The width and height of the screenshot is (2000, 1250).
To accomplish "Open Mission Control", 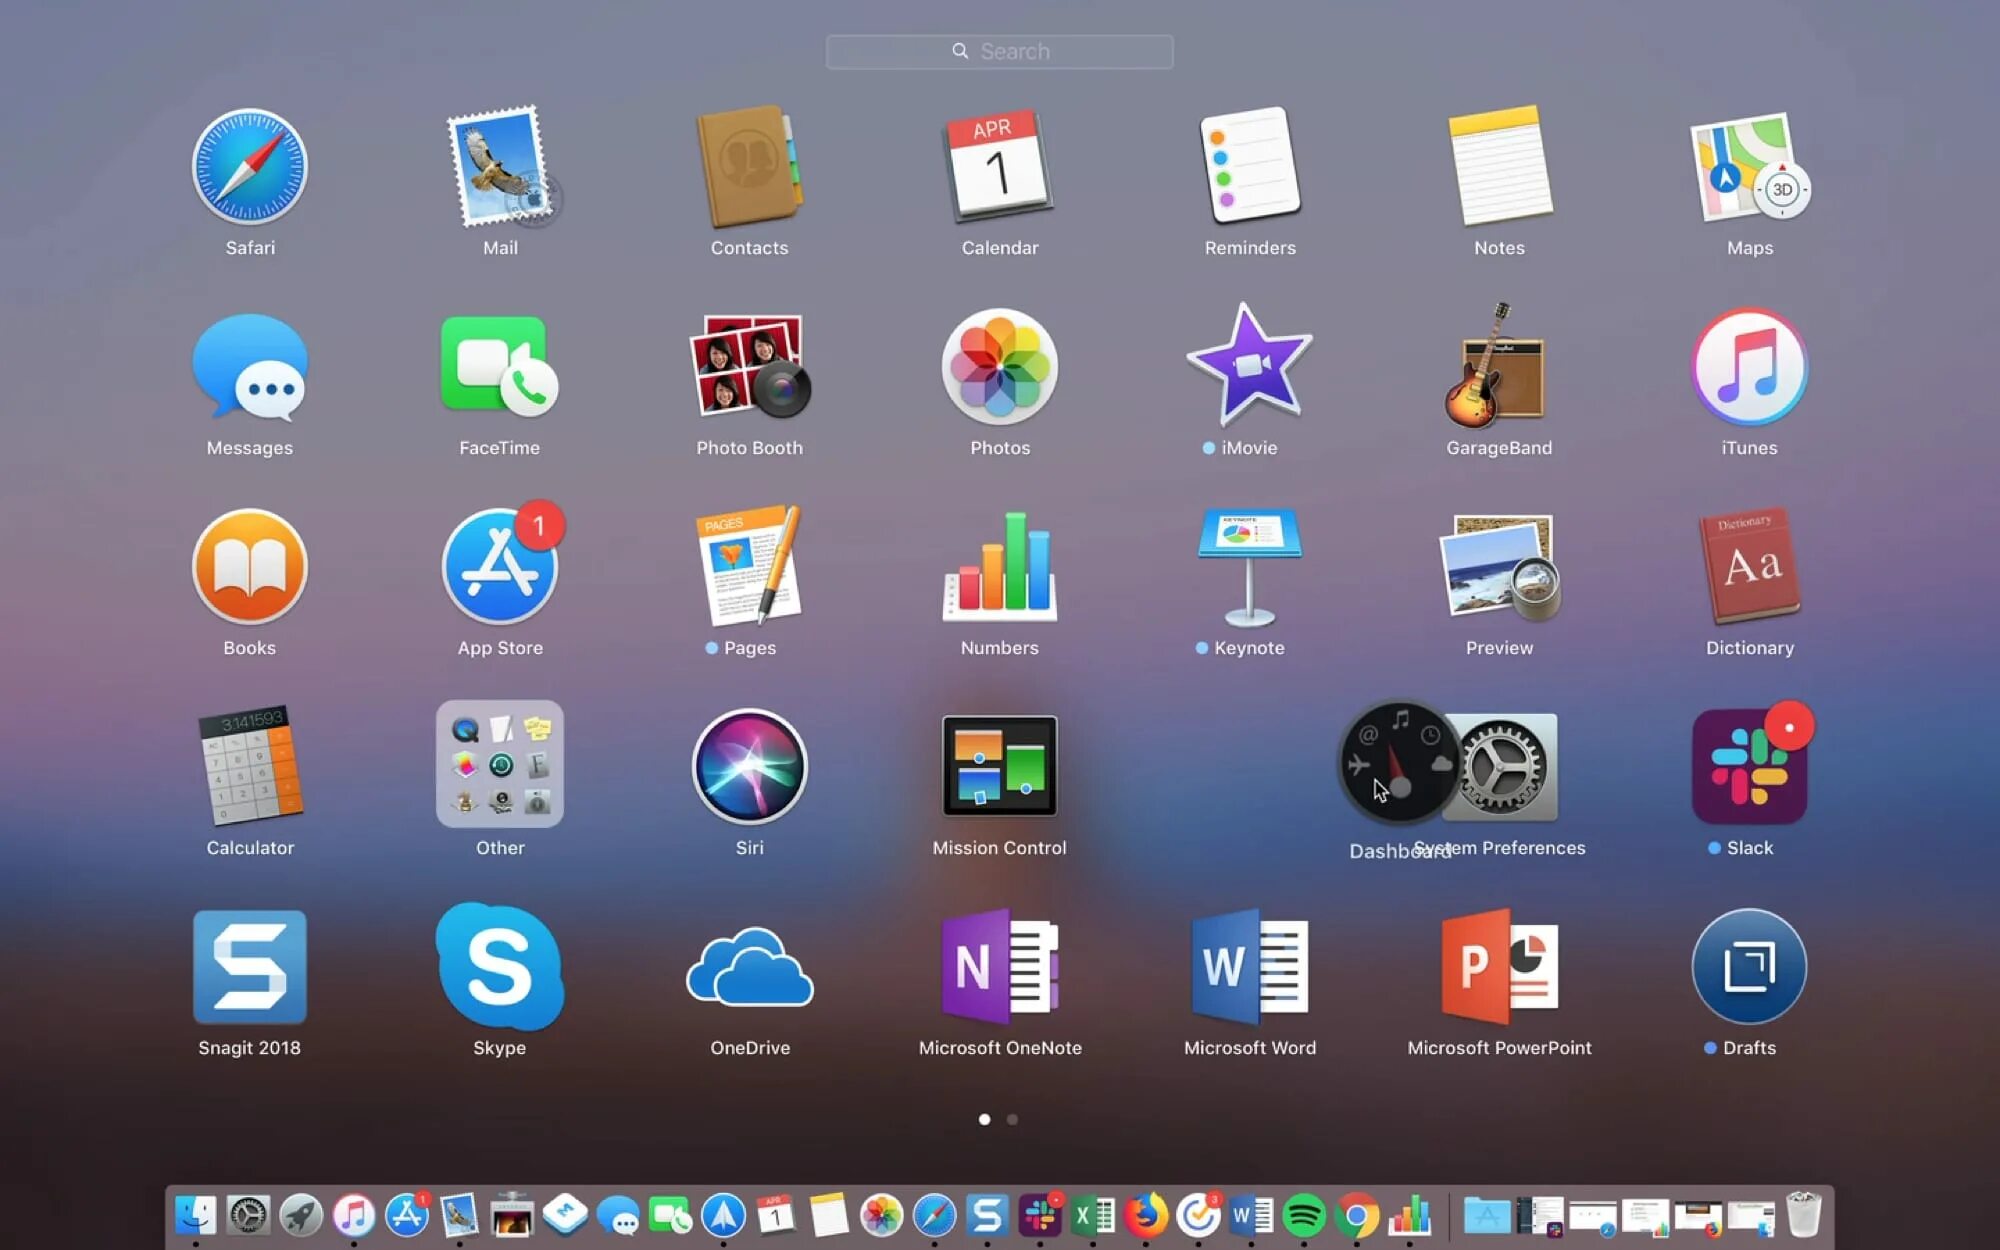I will (999, 767).
